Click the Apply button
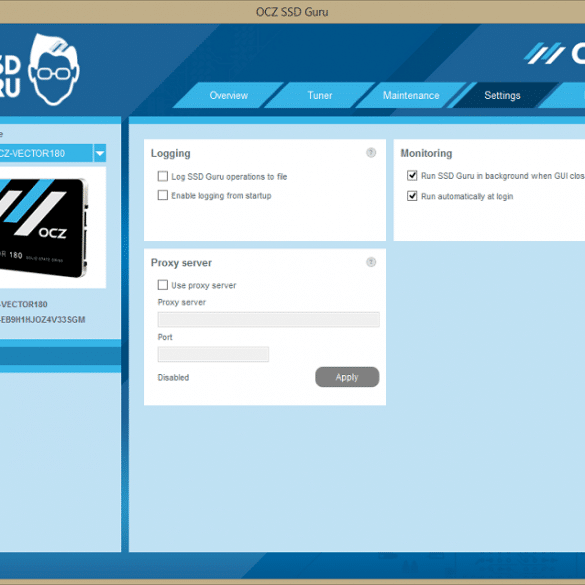This screenshot has width=585, height=585. tap(347, 377)
